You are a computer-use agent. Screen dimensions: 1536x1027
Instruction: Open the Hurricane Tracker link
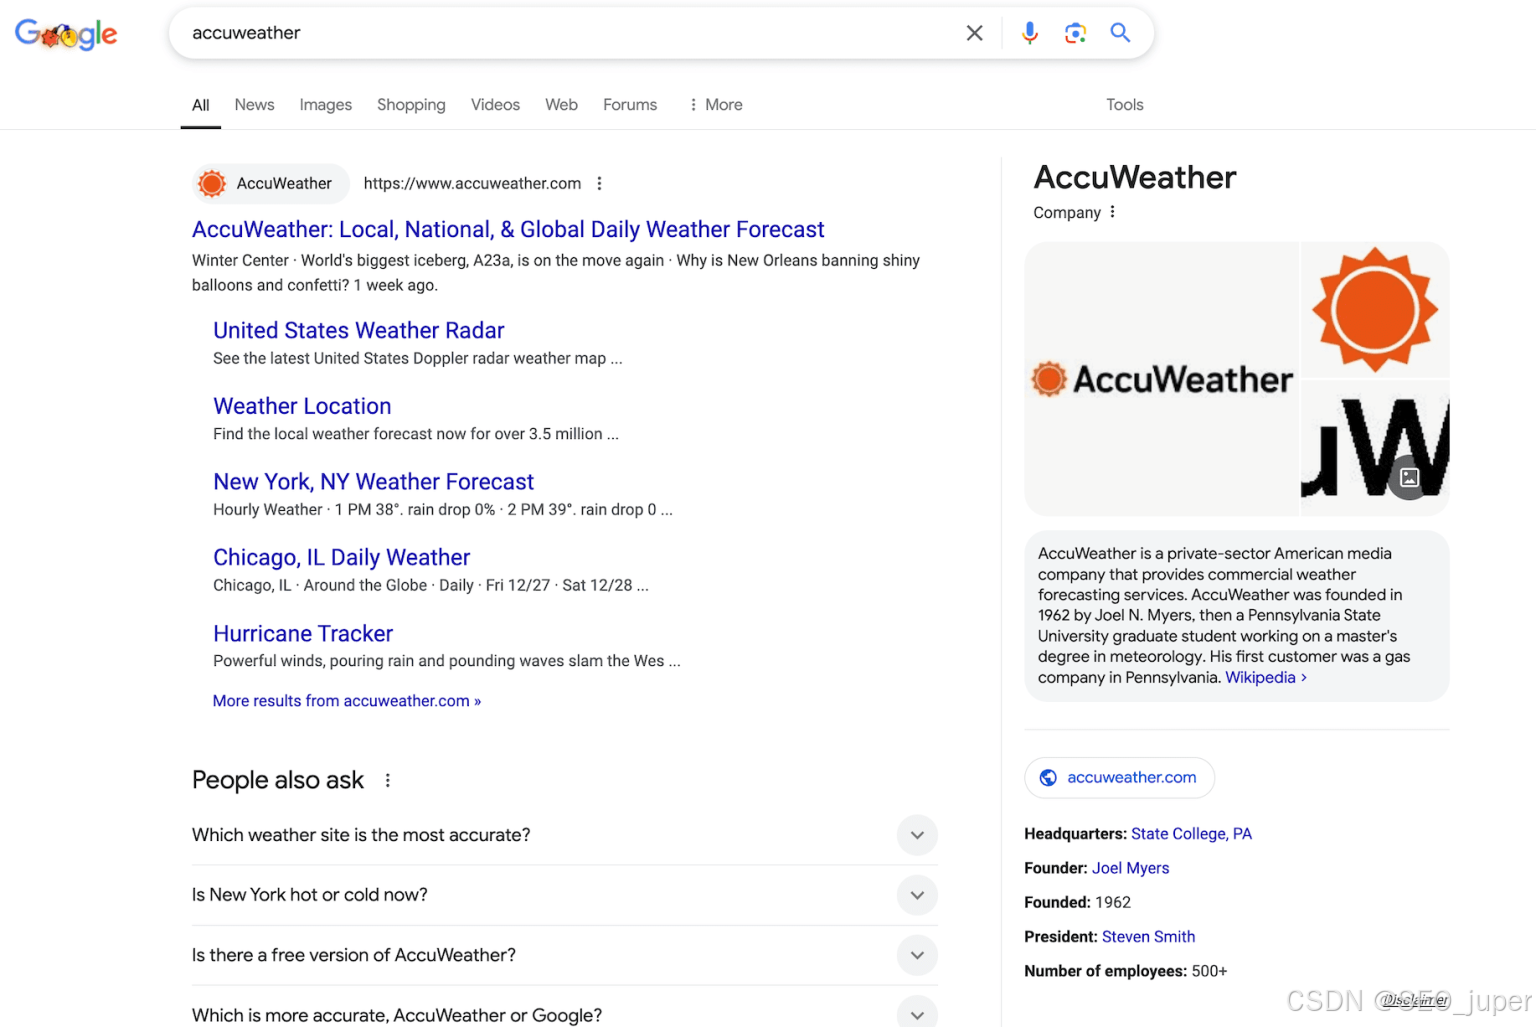[x=303, y=633]
